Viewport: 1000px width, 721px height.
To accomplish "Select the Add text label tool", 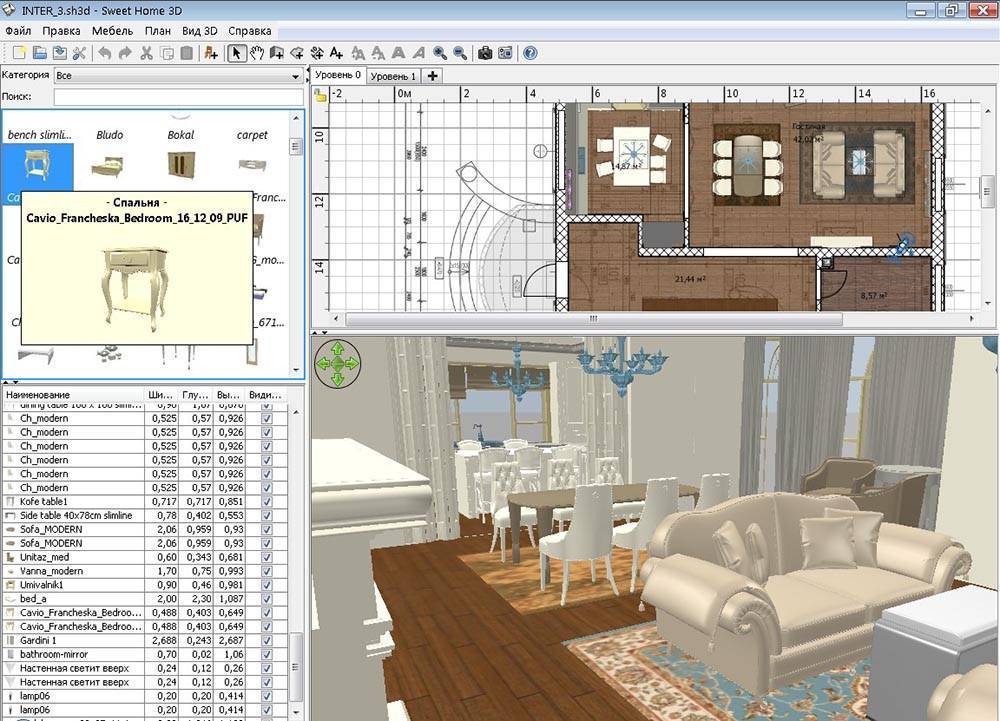I will 336,53.
